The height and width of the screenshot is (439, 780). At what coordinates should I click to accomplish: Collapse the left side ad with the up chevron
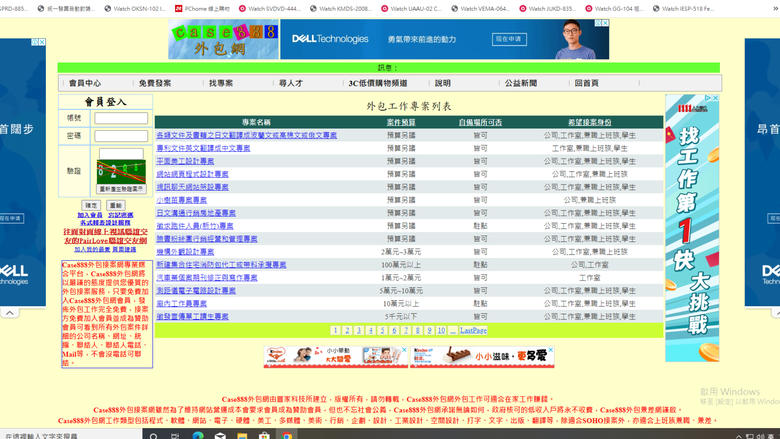pyautogui.click(x=10, y=313)
